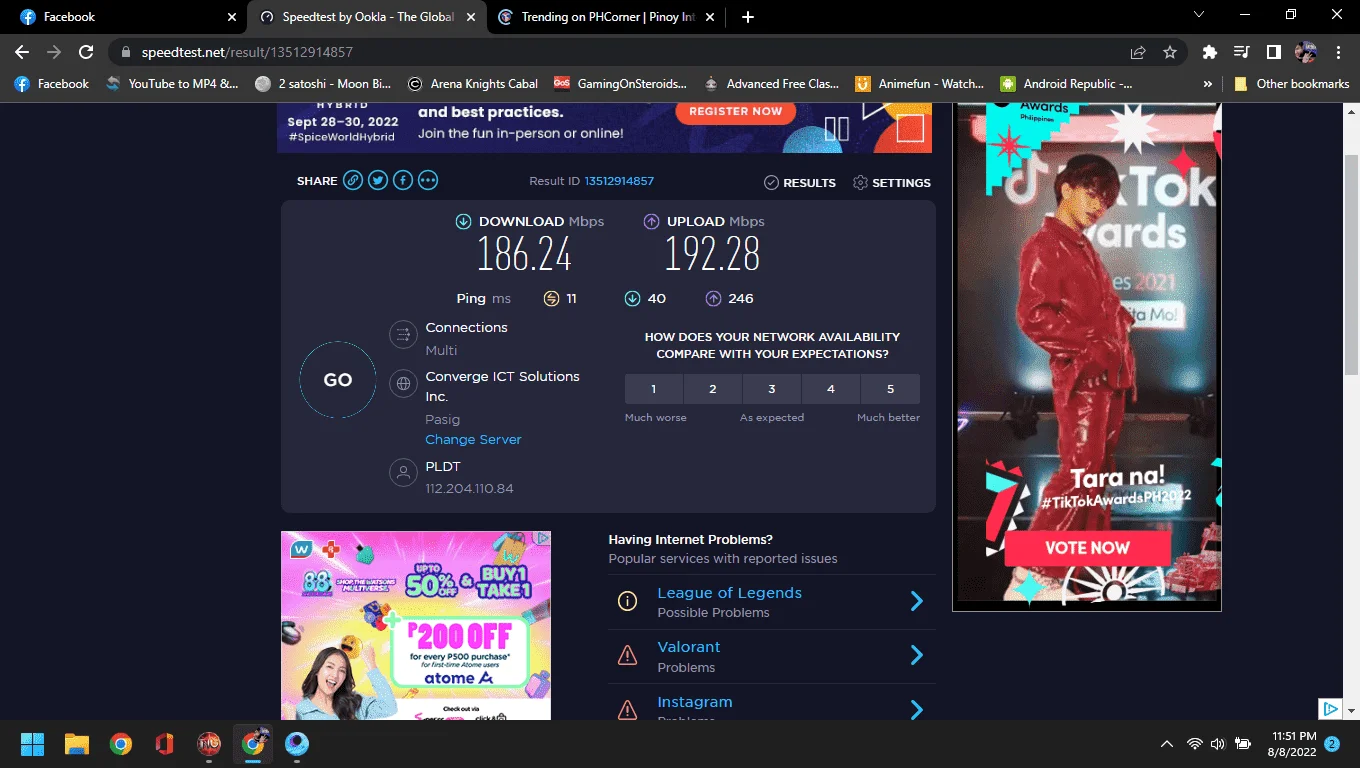The width and height of the screenshot is (1360, 768).
Task: Open the YouTube to MP4 bookmark
Action: pos(172,84)
